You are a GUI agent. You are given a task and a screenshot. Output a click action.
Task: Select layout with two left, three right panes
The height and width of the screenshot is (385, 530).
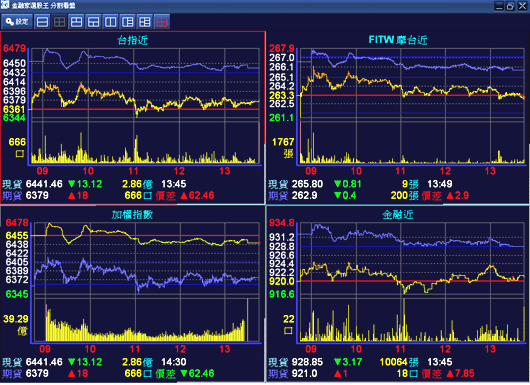click(x=145, y=22)
